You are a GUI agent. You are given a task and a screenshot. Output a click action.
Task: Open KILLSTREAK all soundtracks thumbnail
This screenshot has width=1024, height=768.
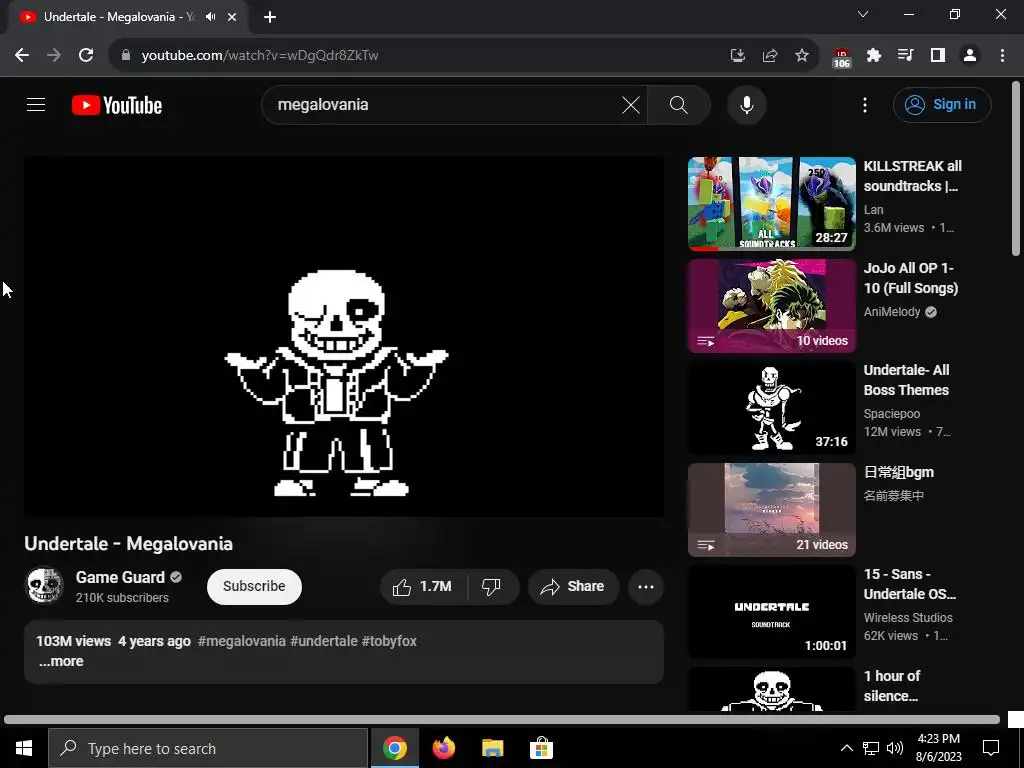click(771, 203)
